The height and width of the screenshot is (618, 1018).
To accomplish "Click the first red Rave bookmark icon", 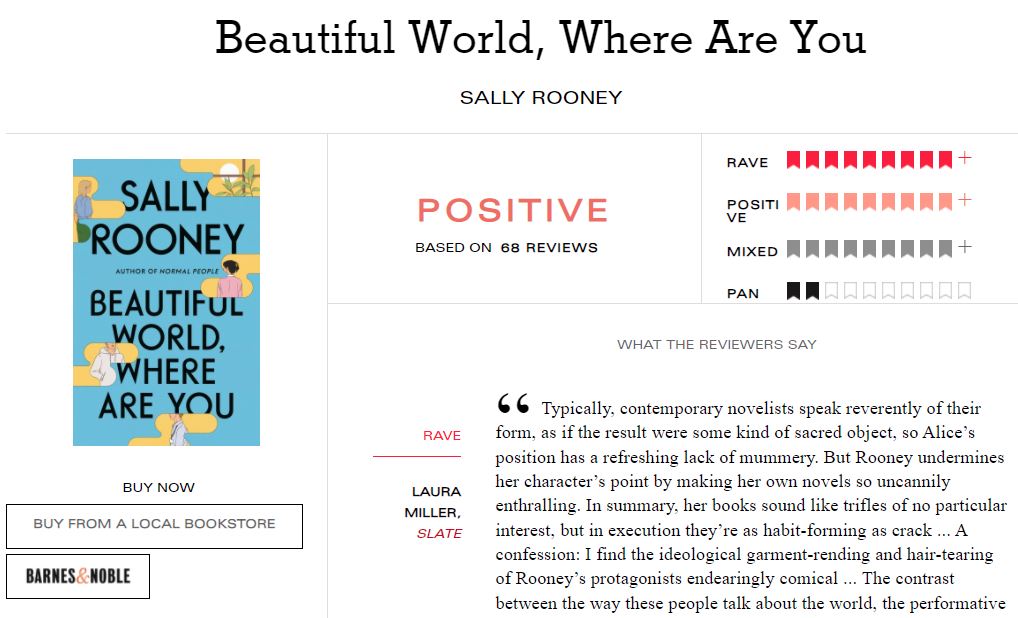I will click(793, 160).
